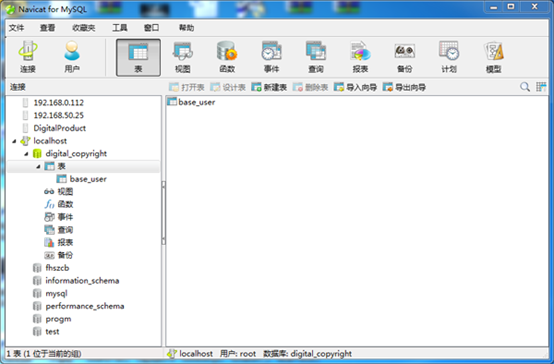Image resolution: width=554 pixels, height=364 pixels.
Task: Open the 备份 (Backup) toolbar icon
Action: point(405,57)
